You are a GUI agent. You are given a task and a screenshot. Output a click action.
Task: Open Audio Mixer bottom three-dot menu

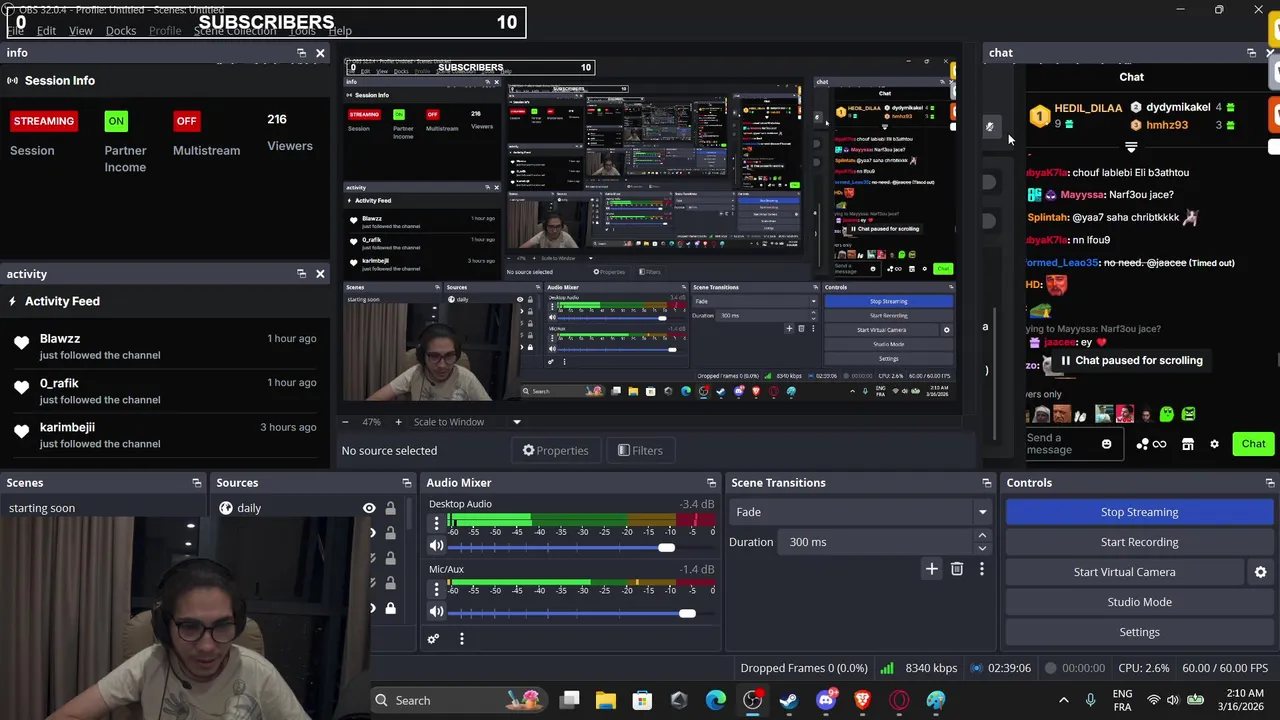461,638
